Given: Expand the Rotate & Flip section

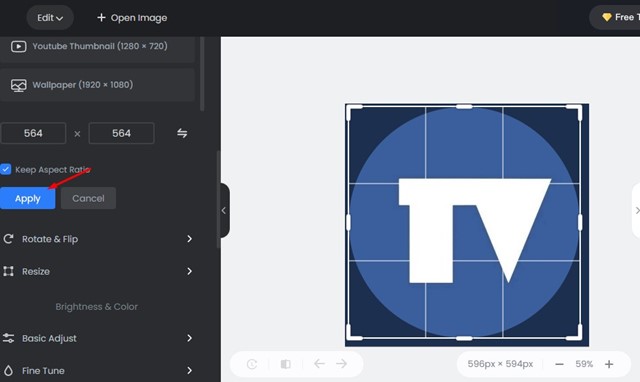Looking at the screenshot, I should [97, 239].
